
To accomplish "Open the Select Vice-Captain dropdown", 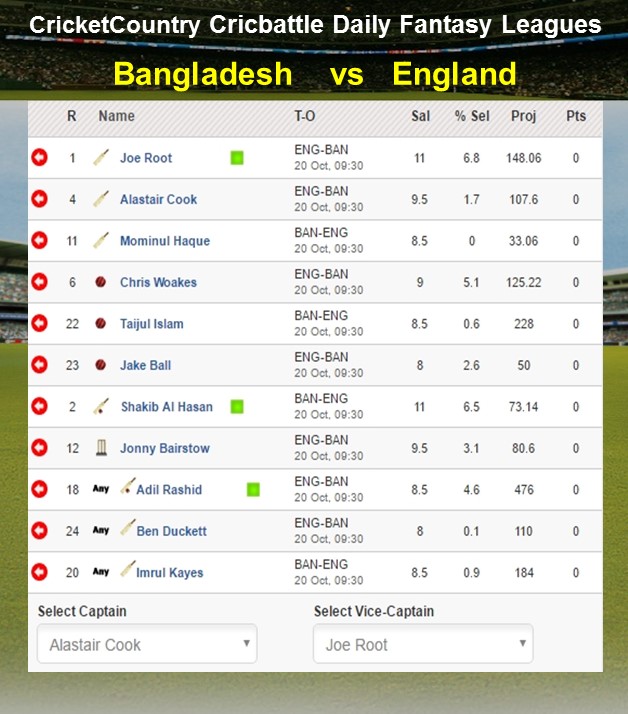I will [x=423, y=644].
